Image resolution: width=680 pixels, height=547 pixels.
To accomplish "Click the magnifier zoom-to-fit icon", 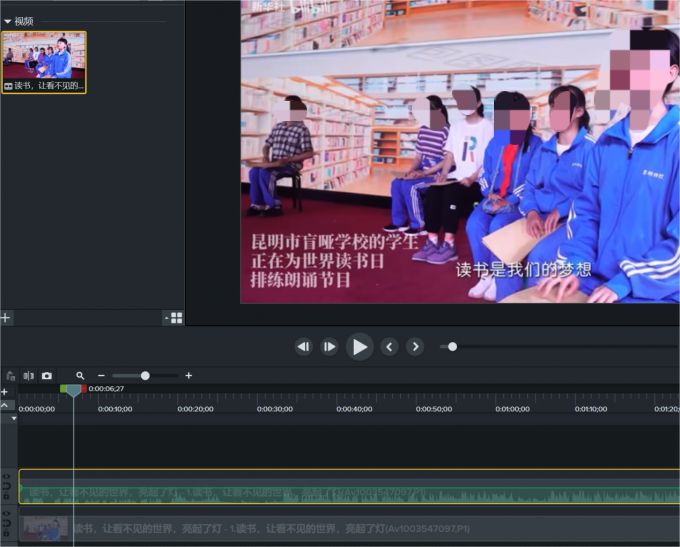I will point(80,376).
